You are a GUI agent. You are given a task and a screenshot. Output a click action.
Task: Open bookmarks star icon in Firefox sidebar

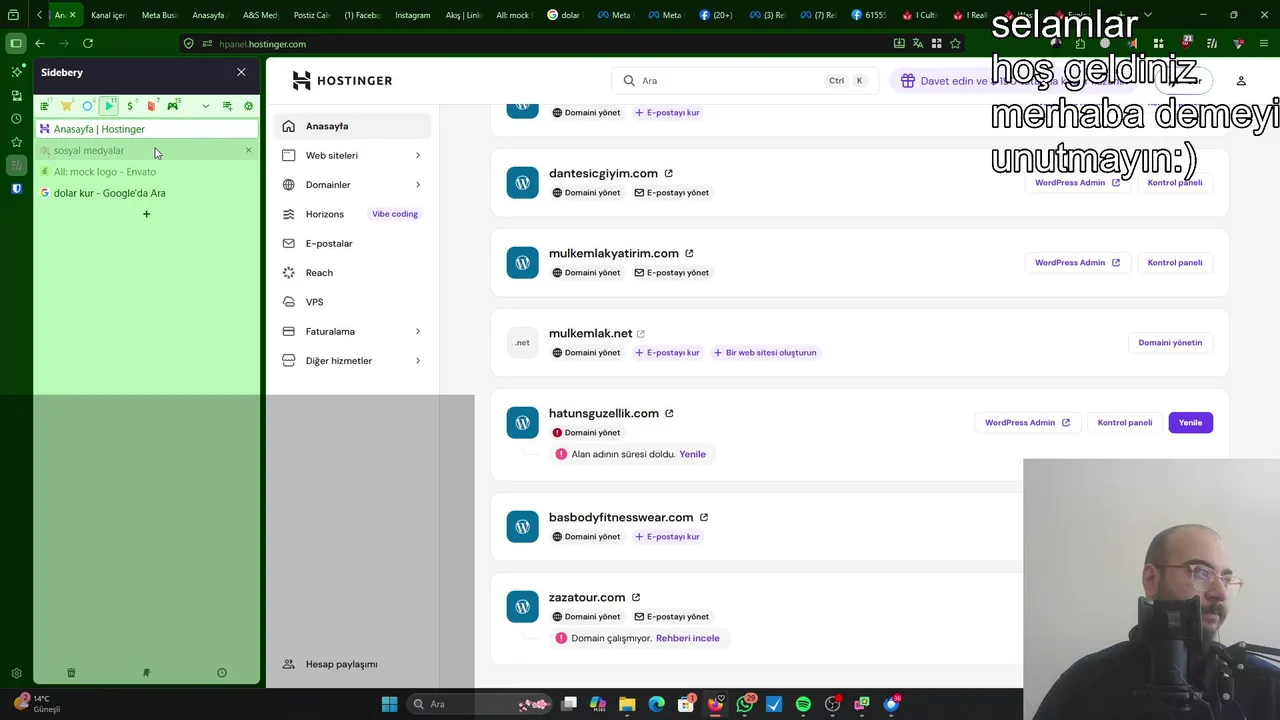(x=16, y=142)
